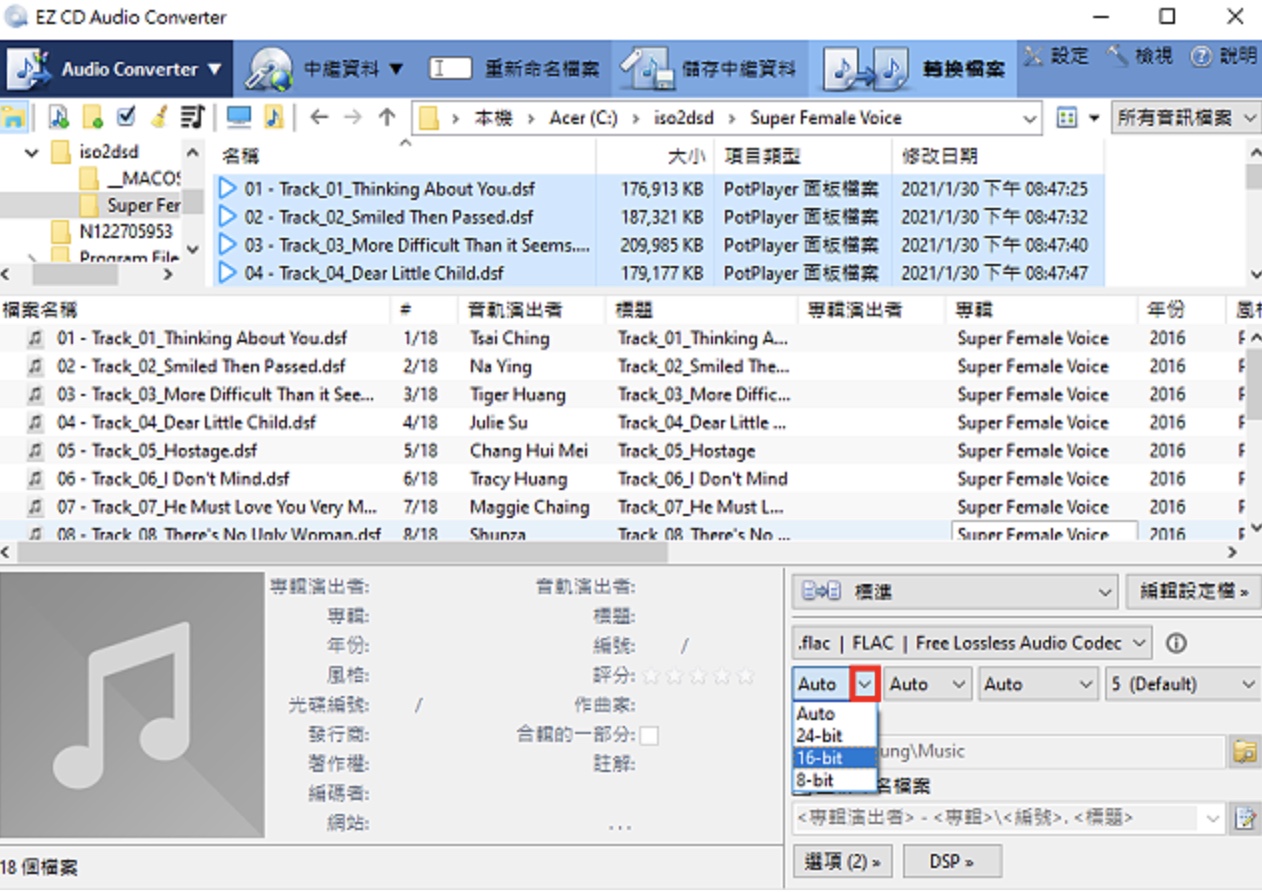The height and width of the screenshot is (892, 1262).
Task: Open the 所有音訊檔案 file type filter dropdown
Action: click(x=1185, y=118)
